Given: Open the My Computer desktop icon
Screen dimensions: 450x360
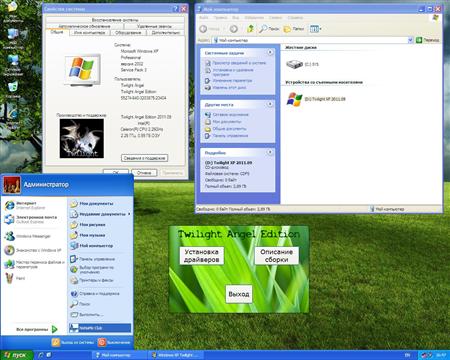Looking at the screenshot, I should 13,37.
